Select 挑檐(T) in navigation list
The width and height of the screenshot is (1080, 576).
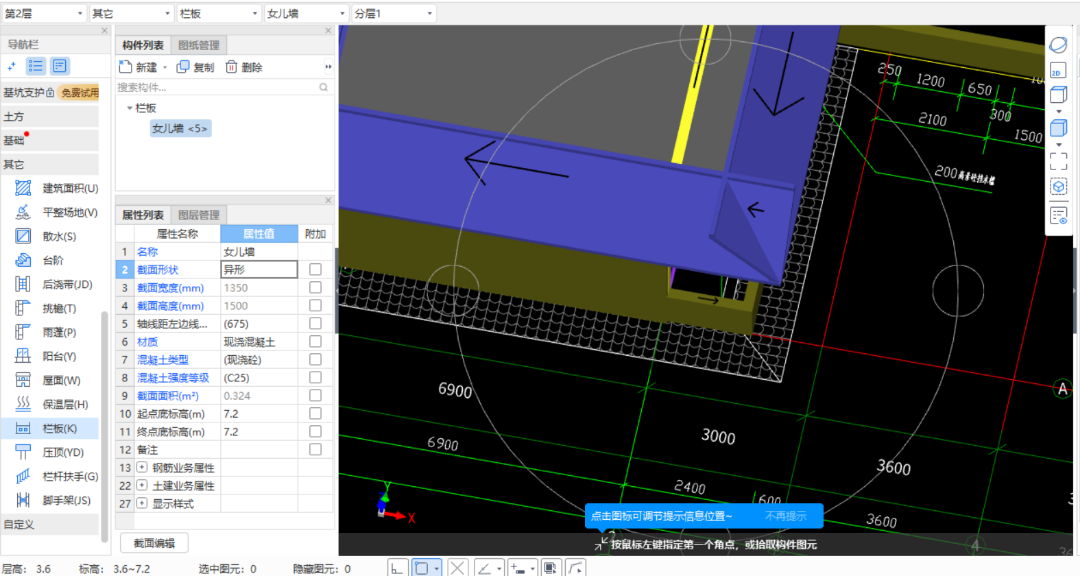[45, 309]
